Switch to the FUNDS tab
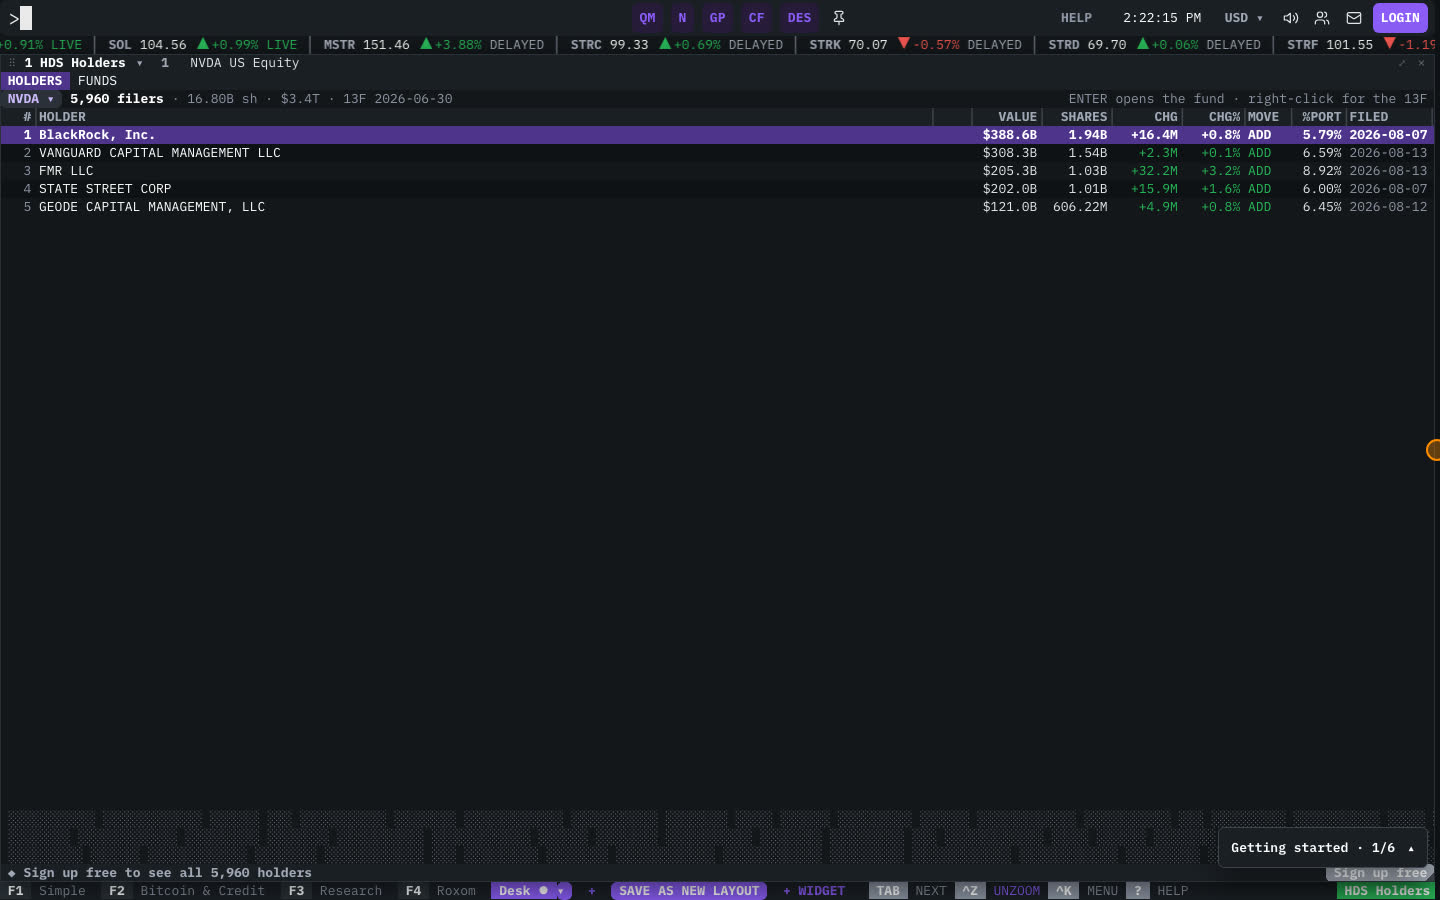1440x900 pixels. tap(97, 81)
